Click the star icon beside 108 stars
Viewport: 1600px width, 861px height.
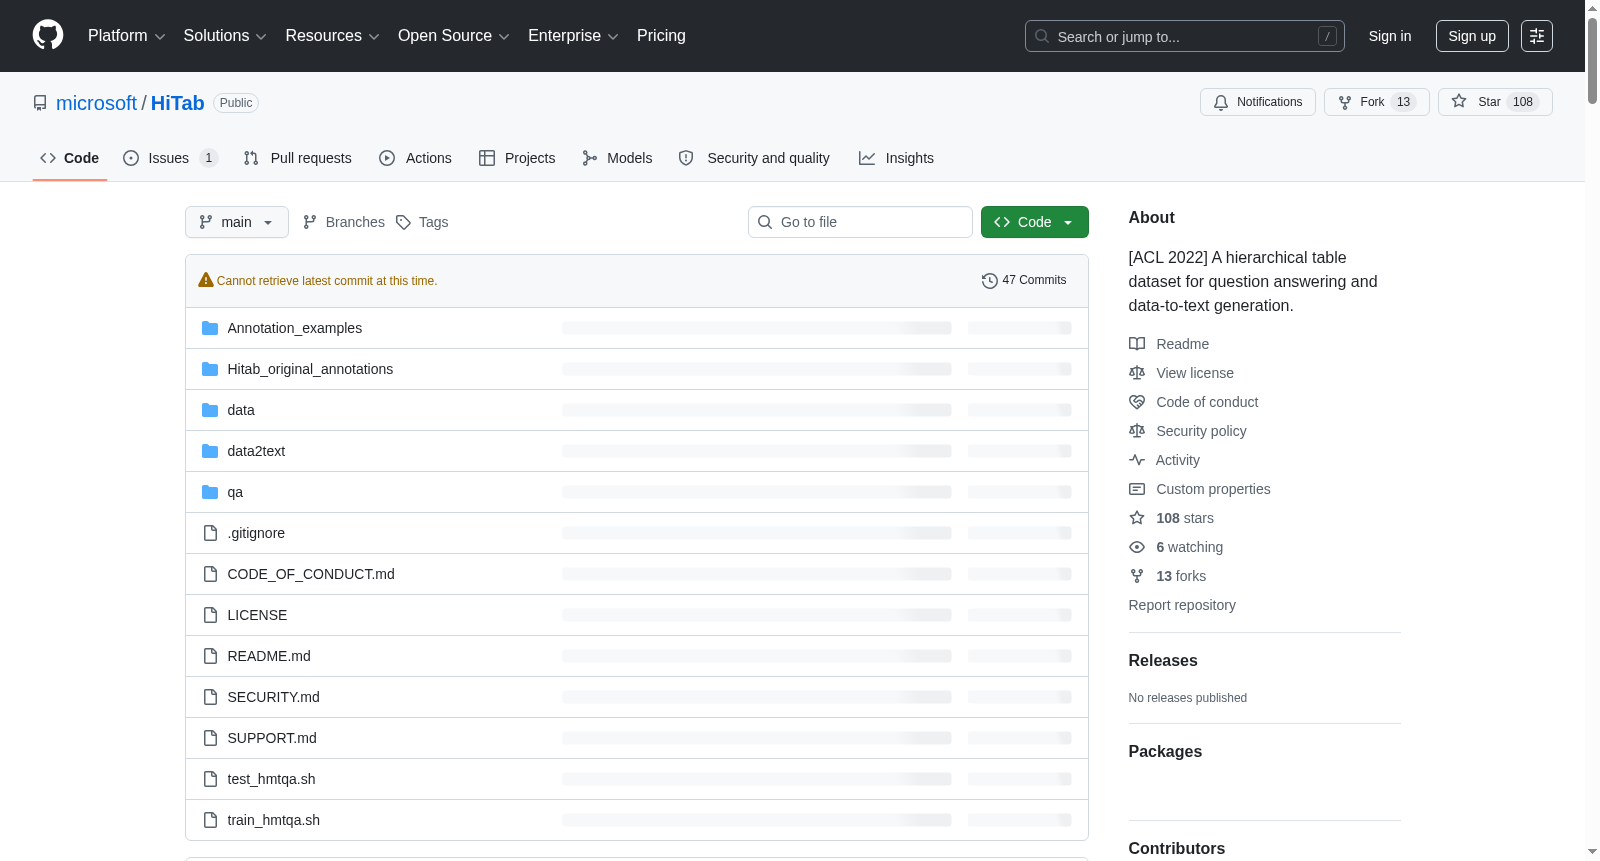(x=1137, y=518)
